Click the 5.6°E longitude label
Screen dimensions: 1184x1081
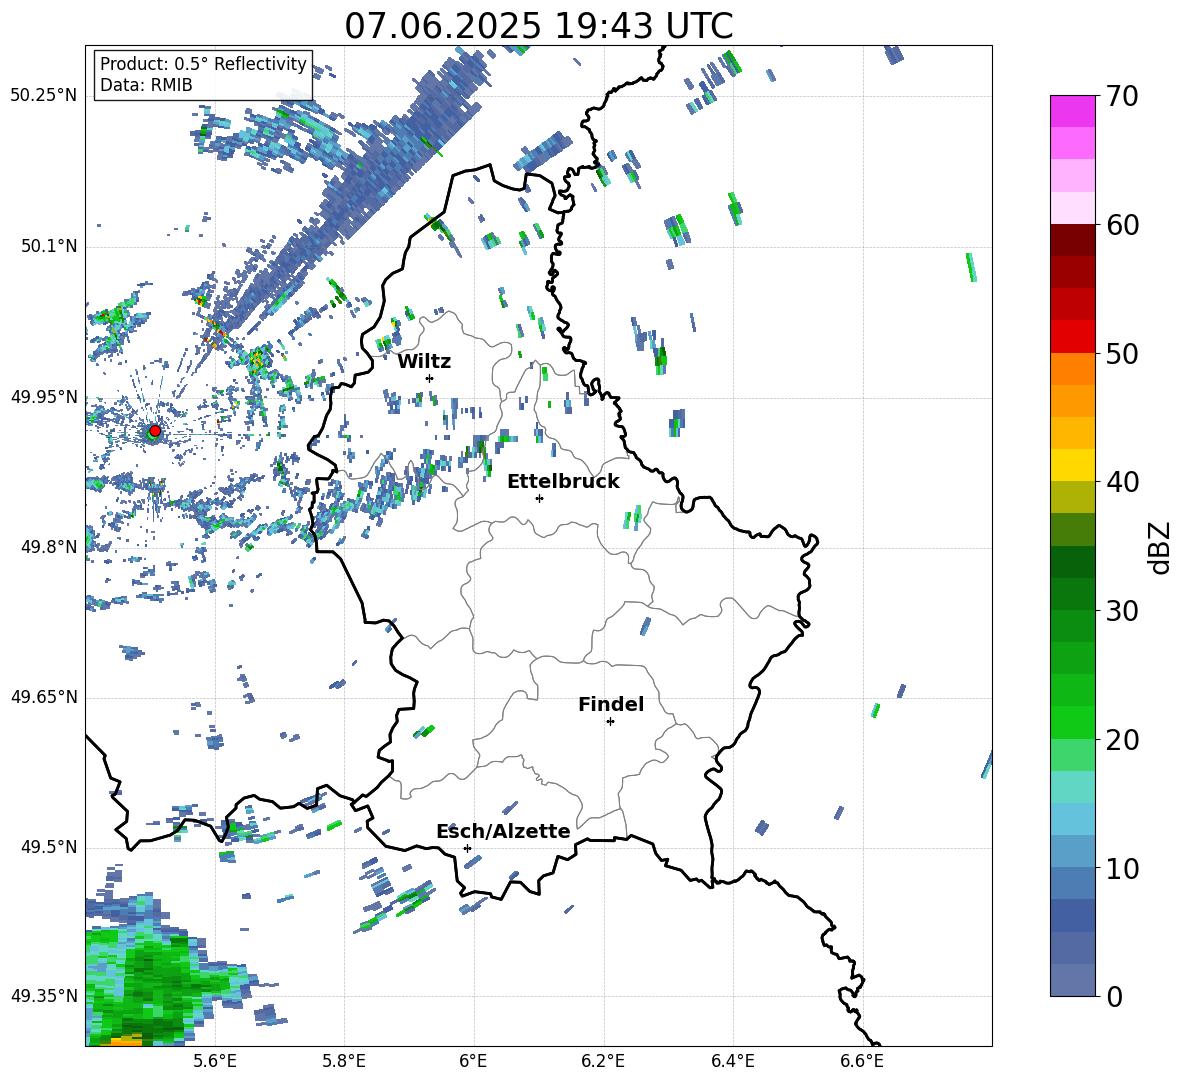(215, 1061)
